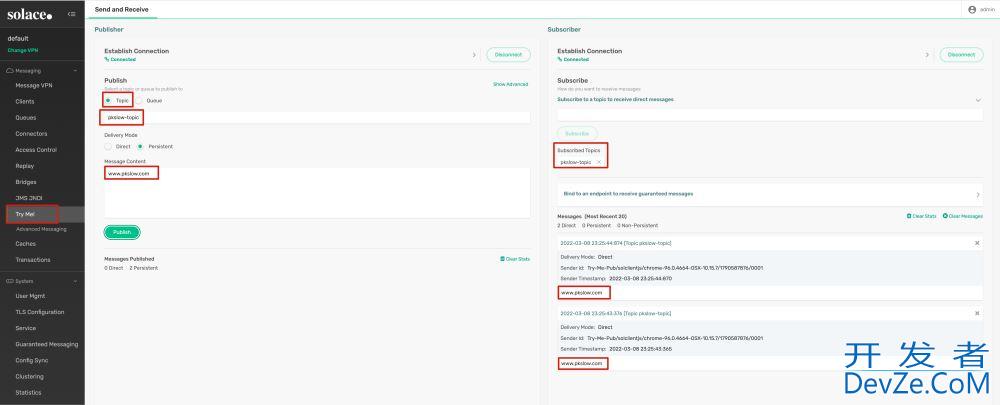Image resolution: width=1000 pixels, height=405 pixels.
Task: Select the Queue radio button
Action: pos(140,100)
